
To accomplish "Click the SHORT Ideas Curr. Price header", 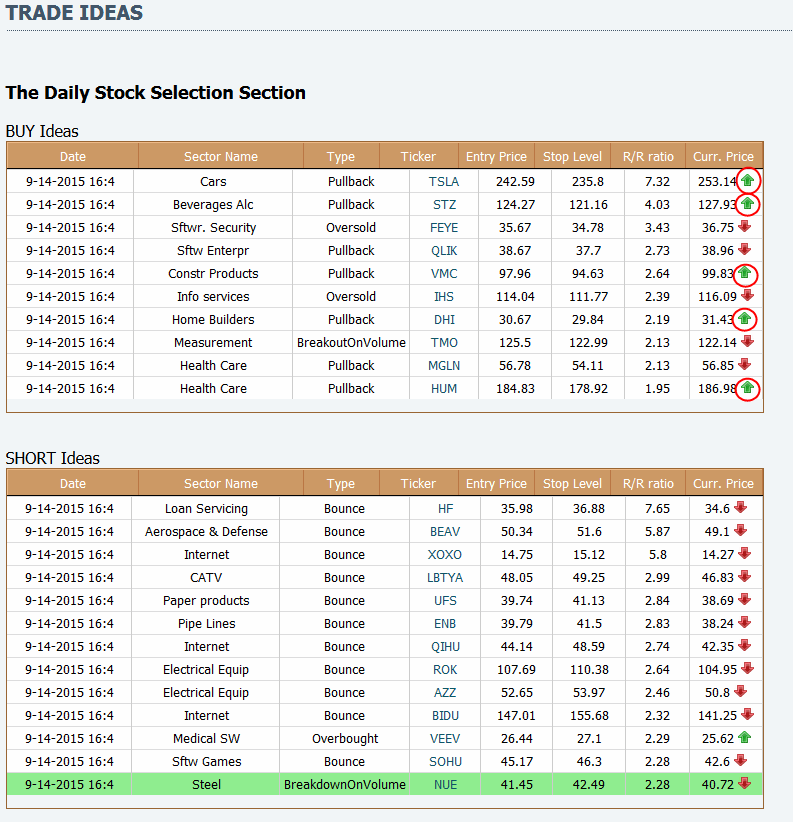I will point(723,483).
